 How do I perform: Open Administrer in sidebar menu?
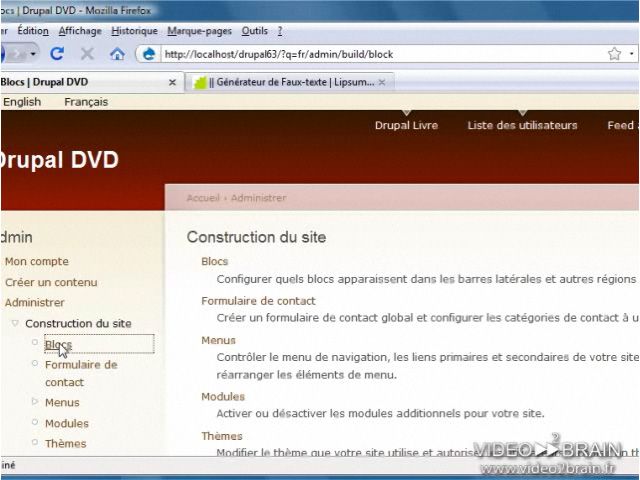click(35, 303)
